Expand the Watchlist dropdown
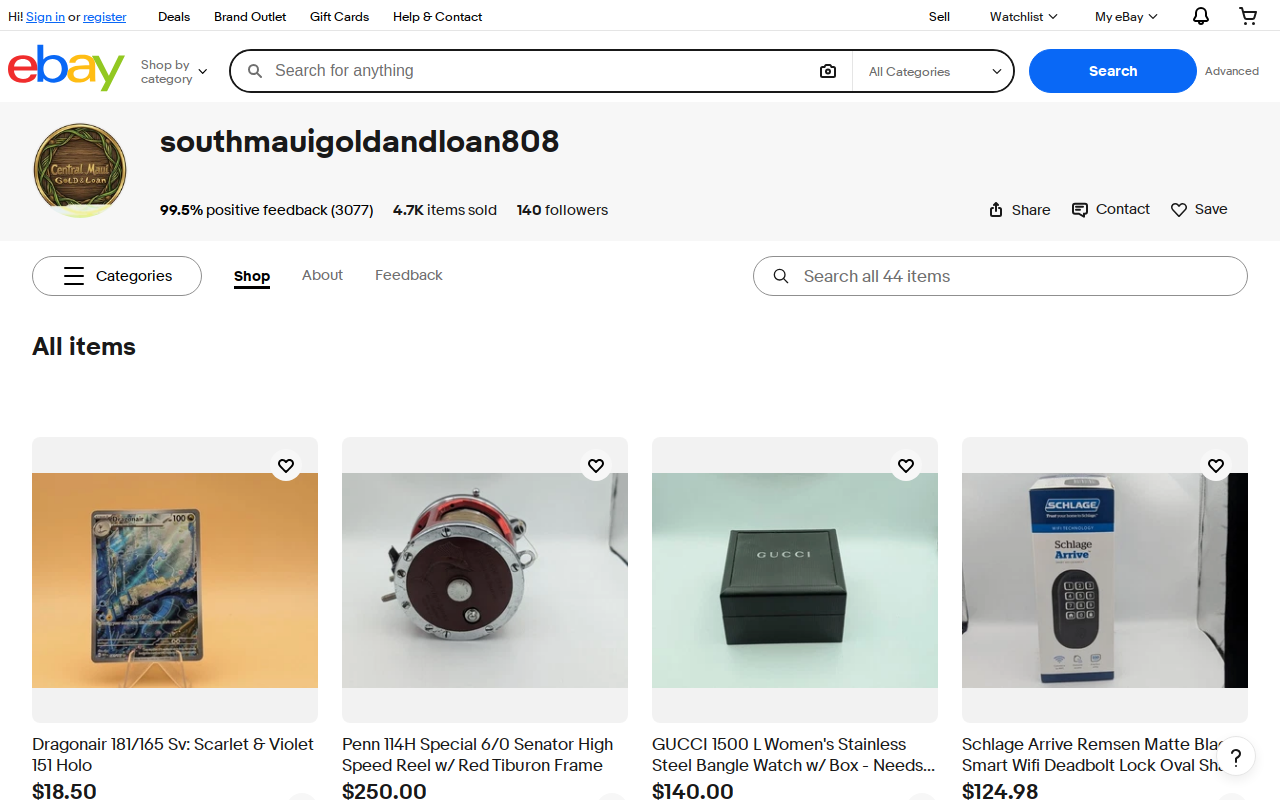The image size is (1280, 800). 1024,16
